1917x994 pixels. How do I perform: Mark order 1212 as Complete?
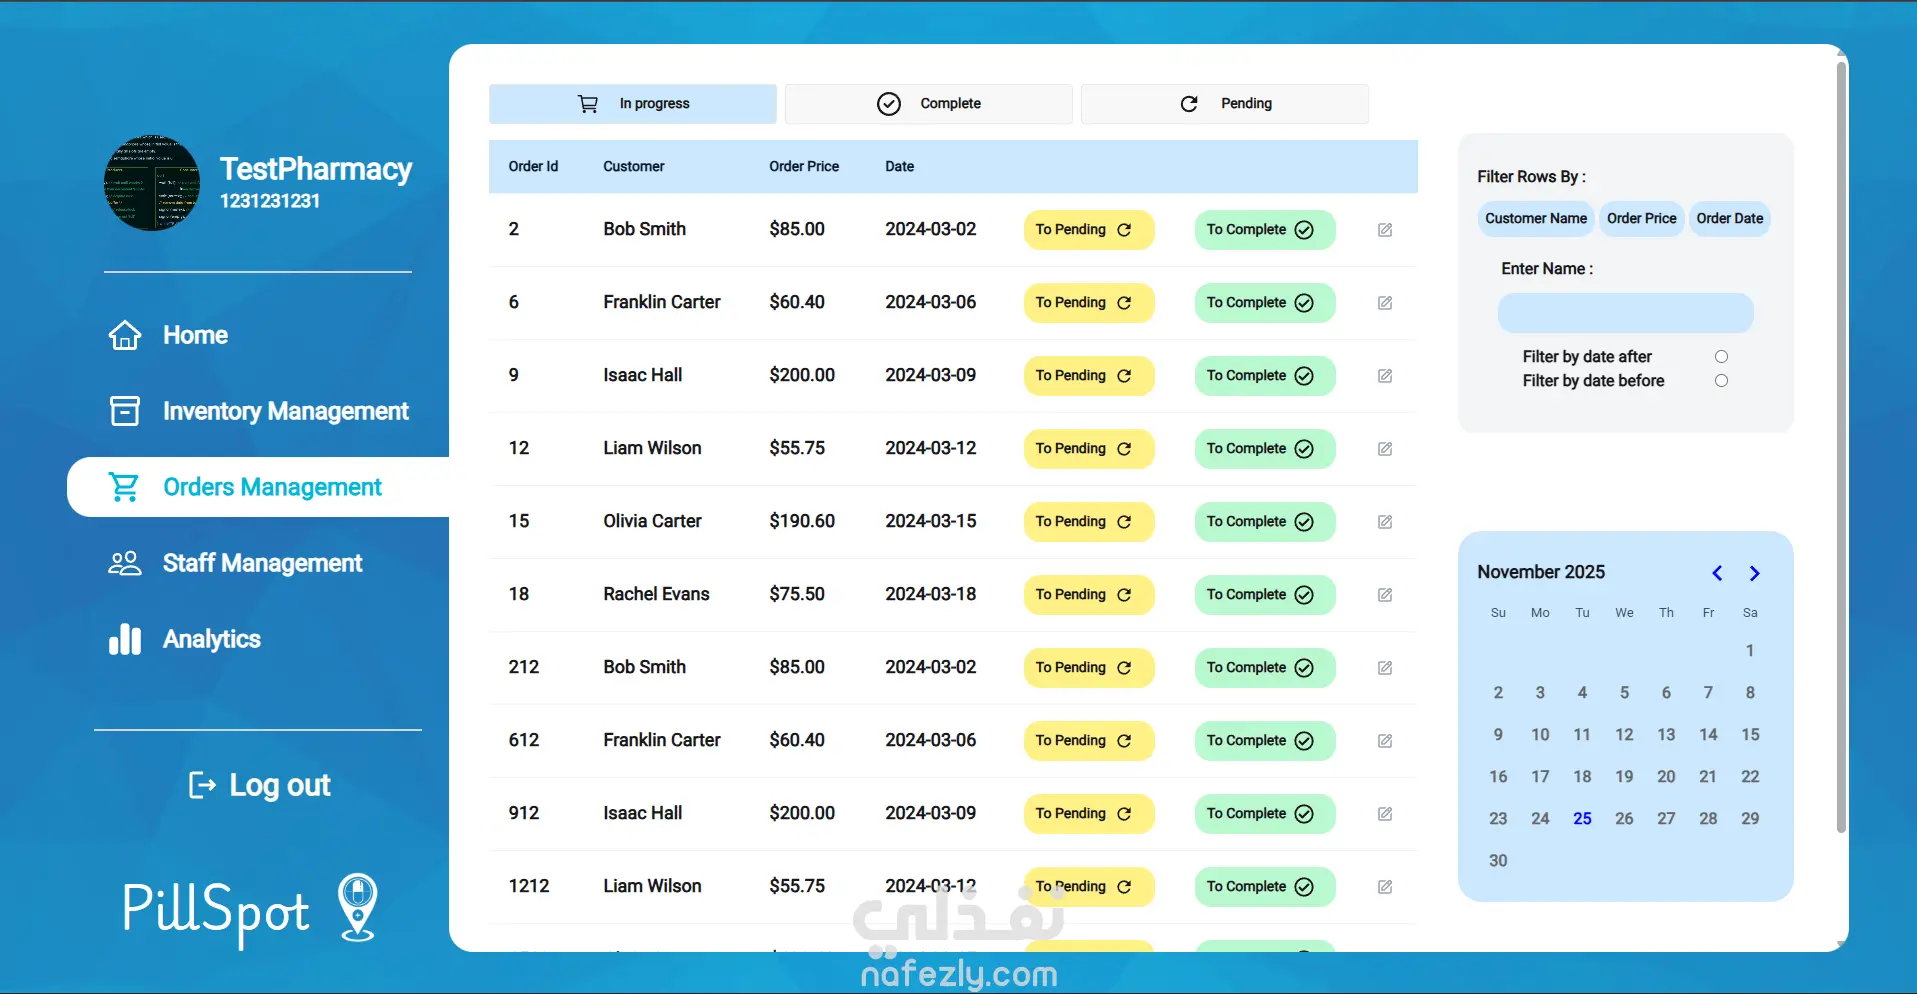1265,887
